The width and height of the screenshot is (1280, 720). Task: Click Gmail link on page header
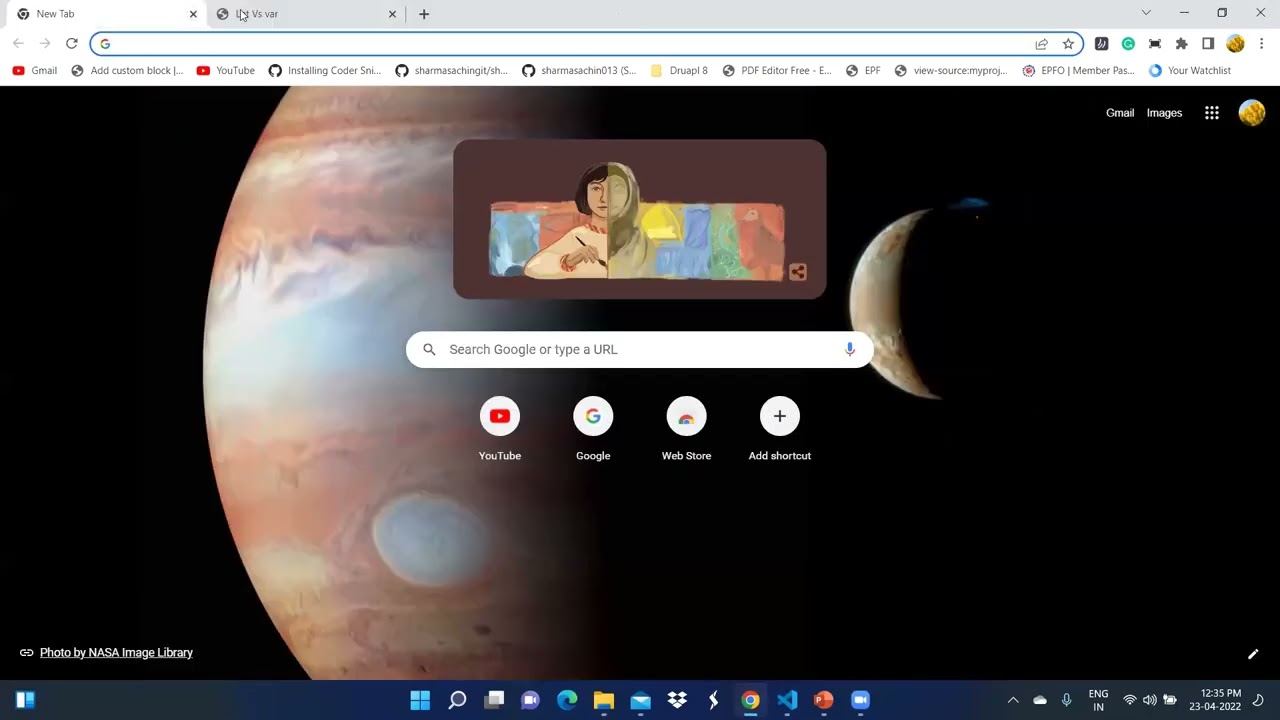[x=1120, y=113]
